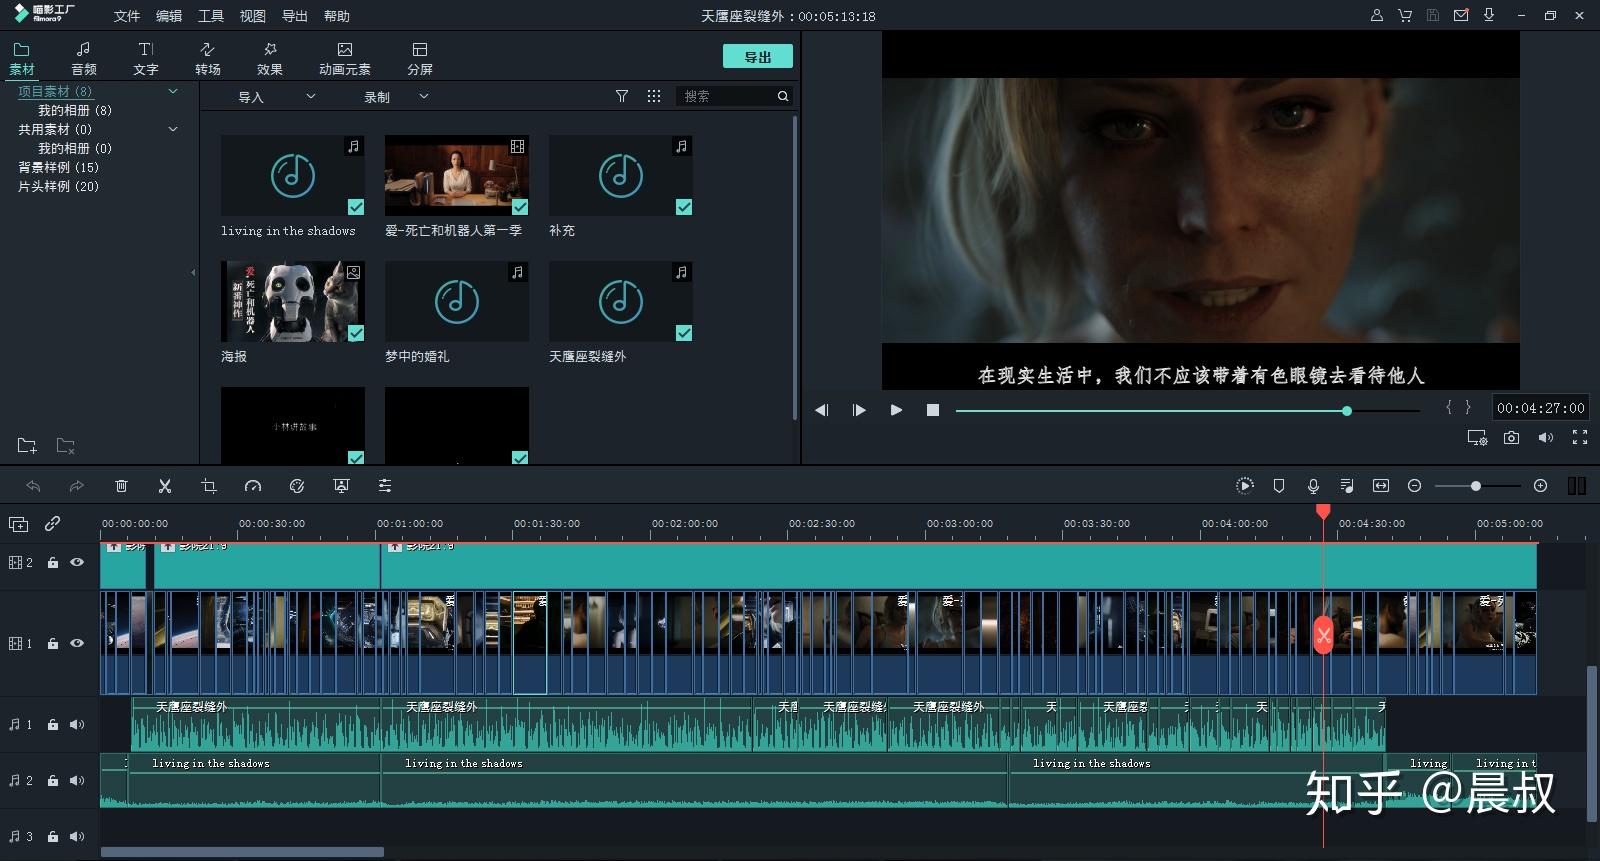1600x861 pixels.
Task: Click the previous frame playback button
Action: pyautogui.click(x=821, y=410)
